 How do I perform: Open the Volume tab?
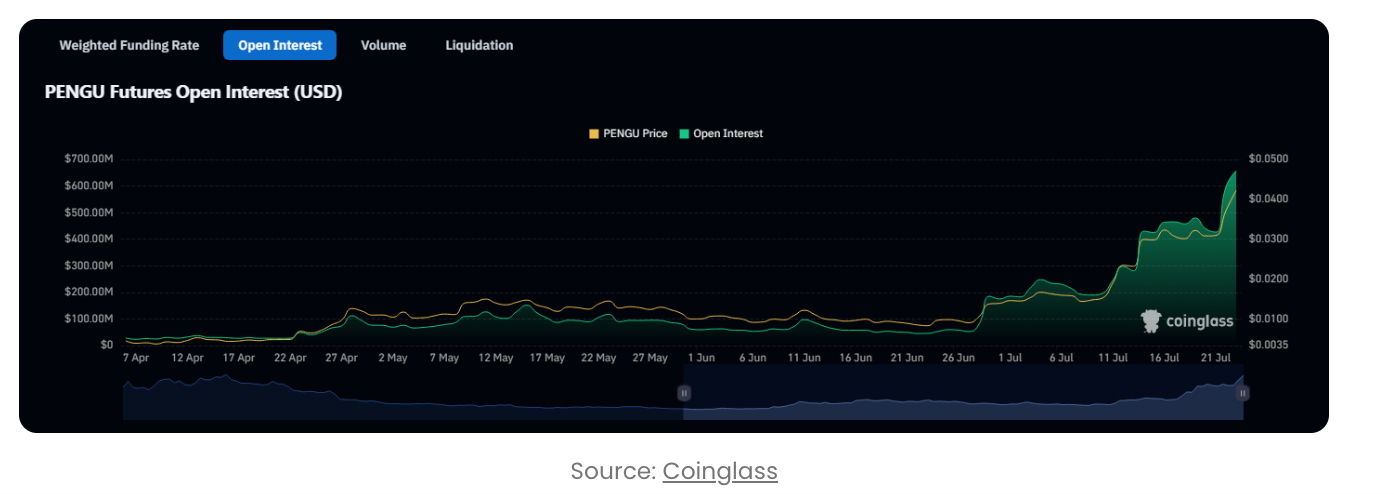coord(383,45)
